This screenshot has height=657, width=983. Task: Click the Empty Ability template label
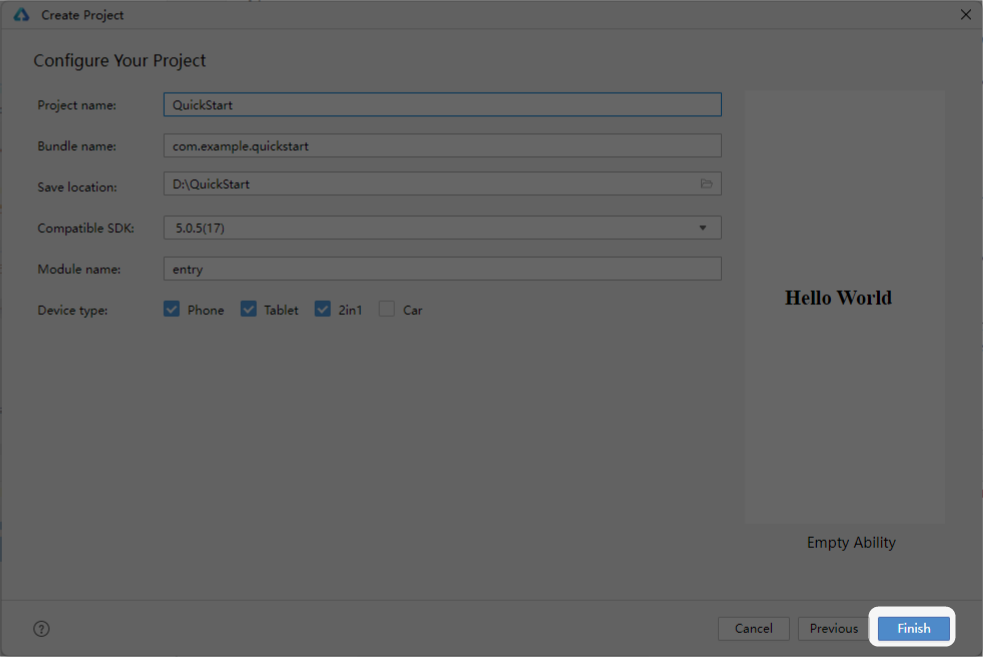pos(851,542)
